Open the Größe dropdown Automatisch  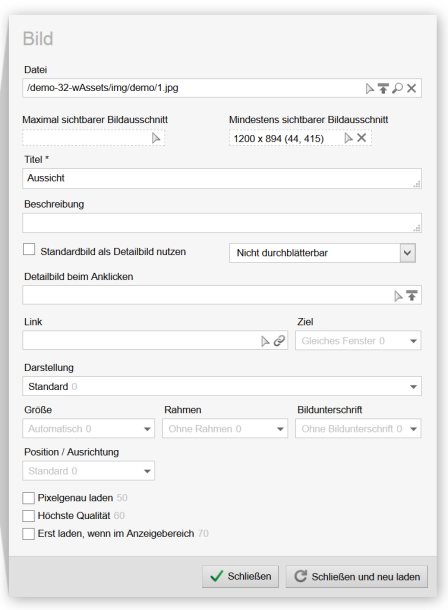click(89, 429)
